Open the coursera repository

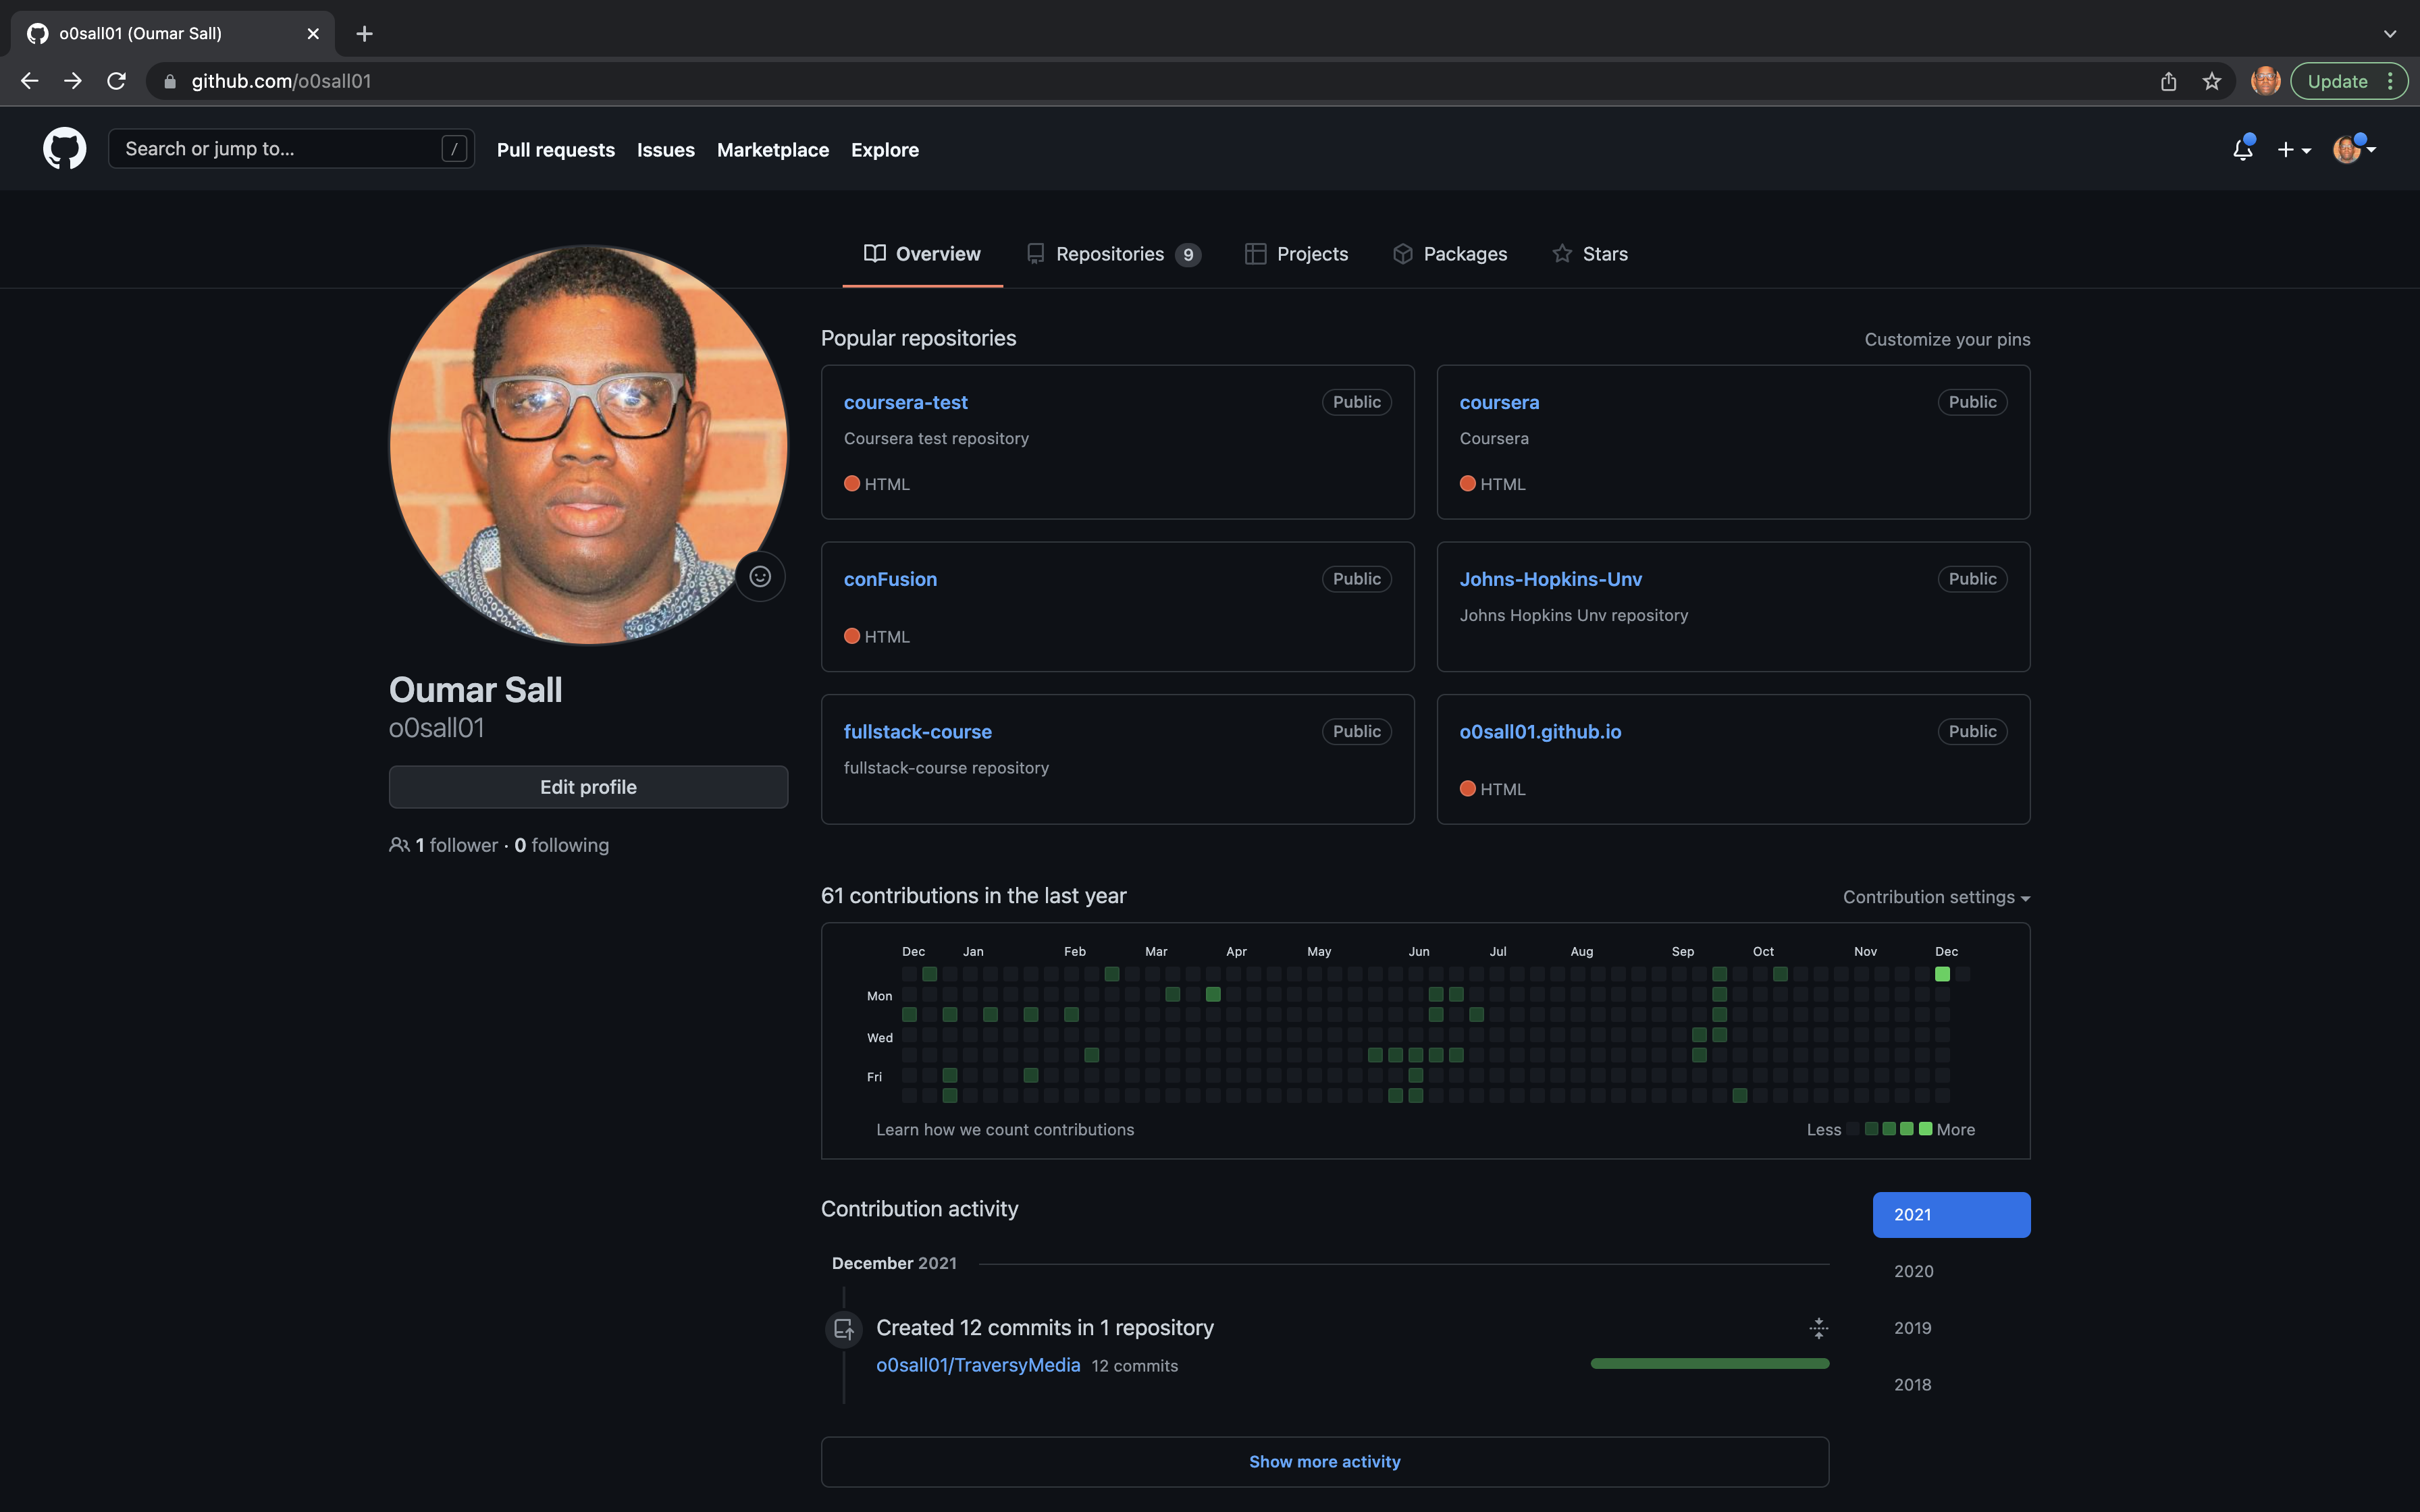click(x=1499, y=402)
